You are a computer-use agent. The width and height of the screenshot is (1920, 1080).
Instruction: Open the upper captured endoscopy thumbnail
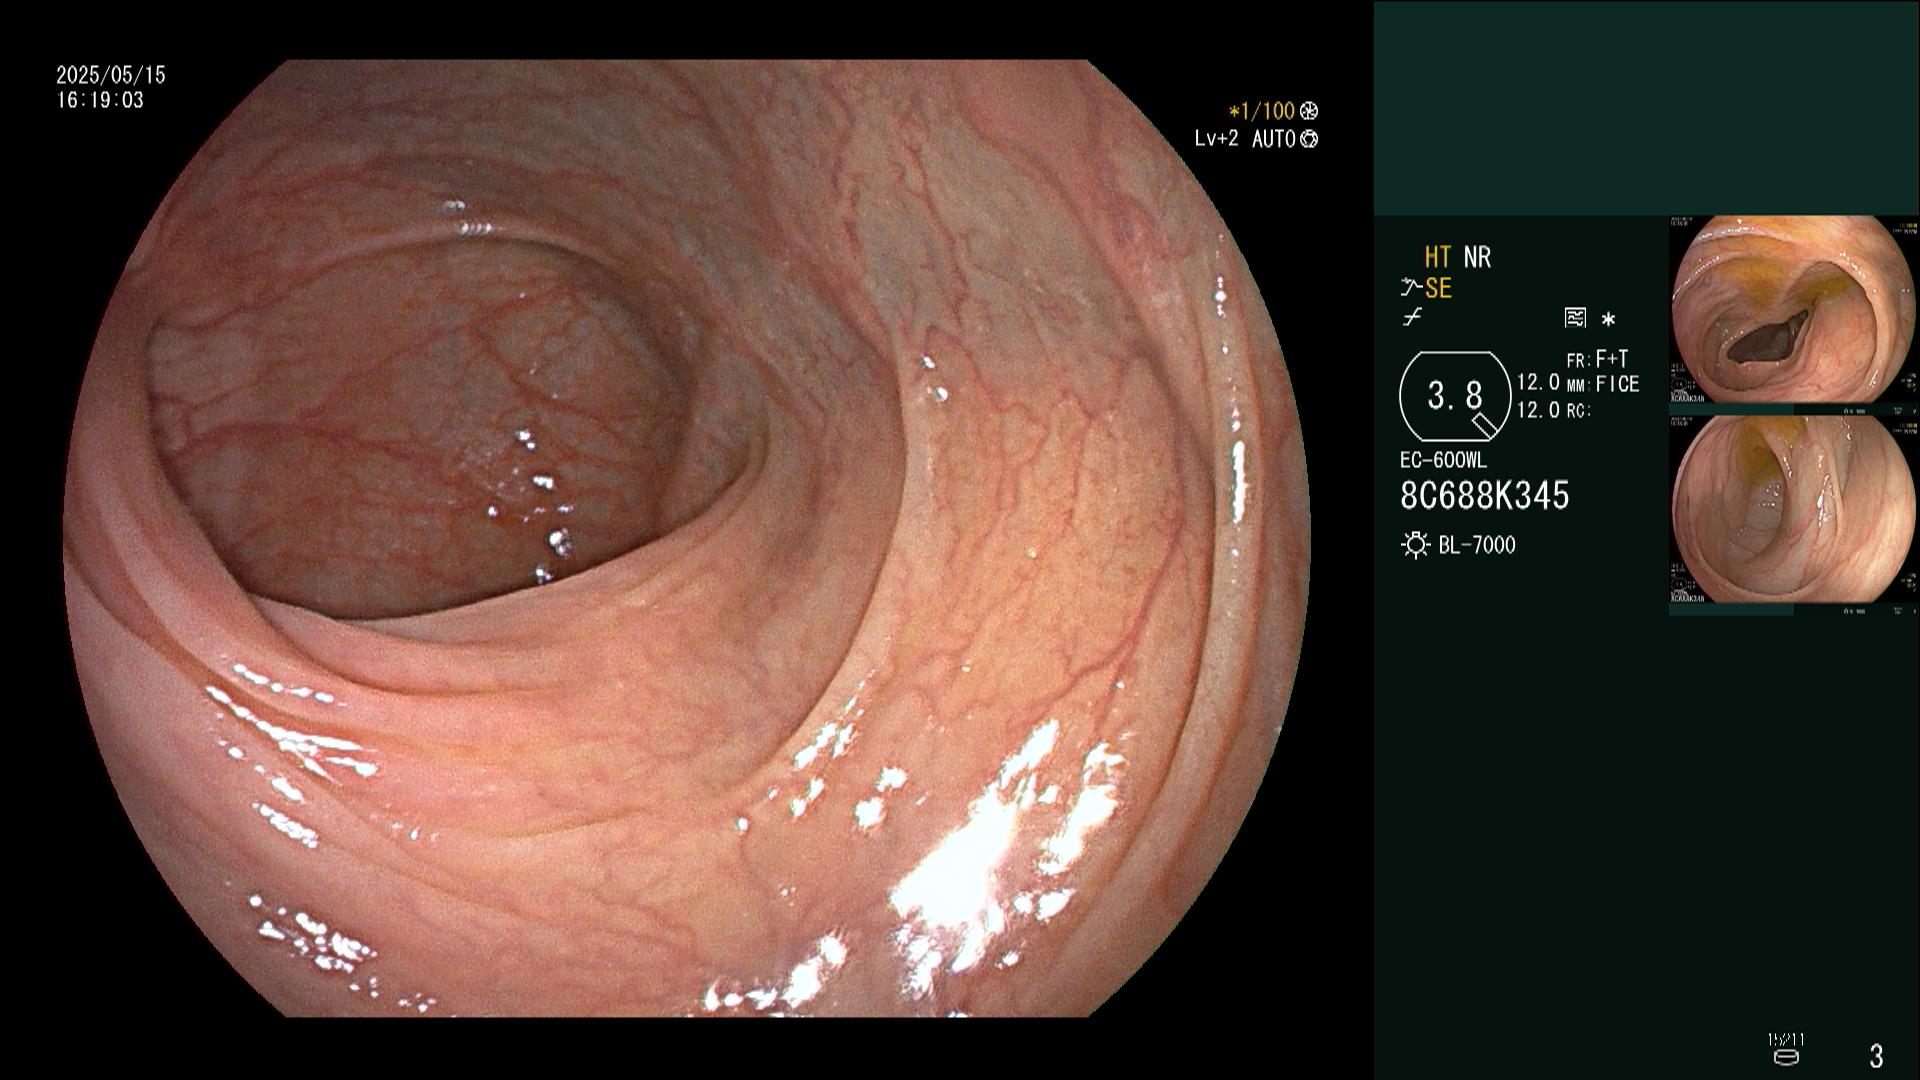point(1792,309)
